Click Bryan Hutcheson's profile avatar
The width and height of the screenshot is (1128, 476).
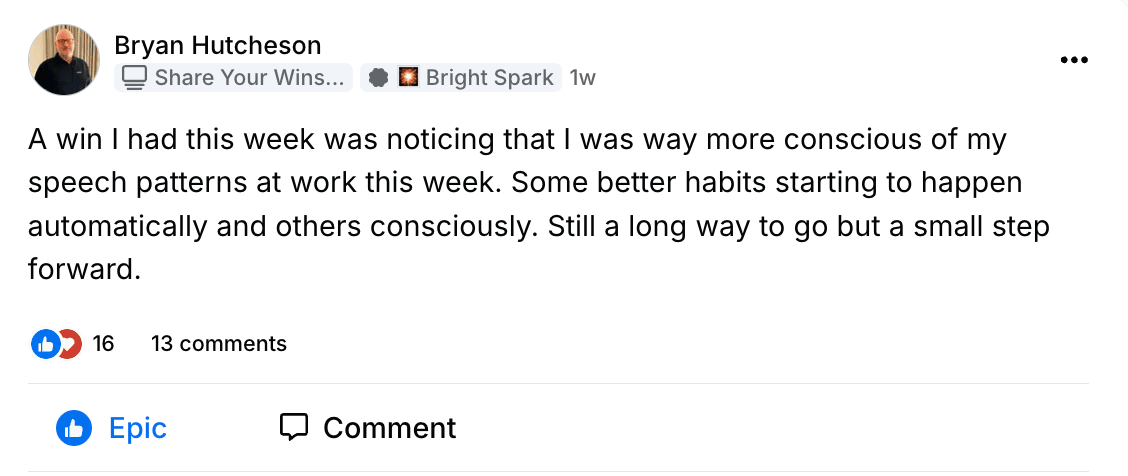pos(64,60)
